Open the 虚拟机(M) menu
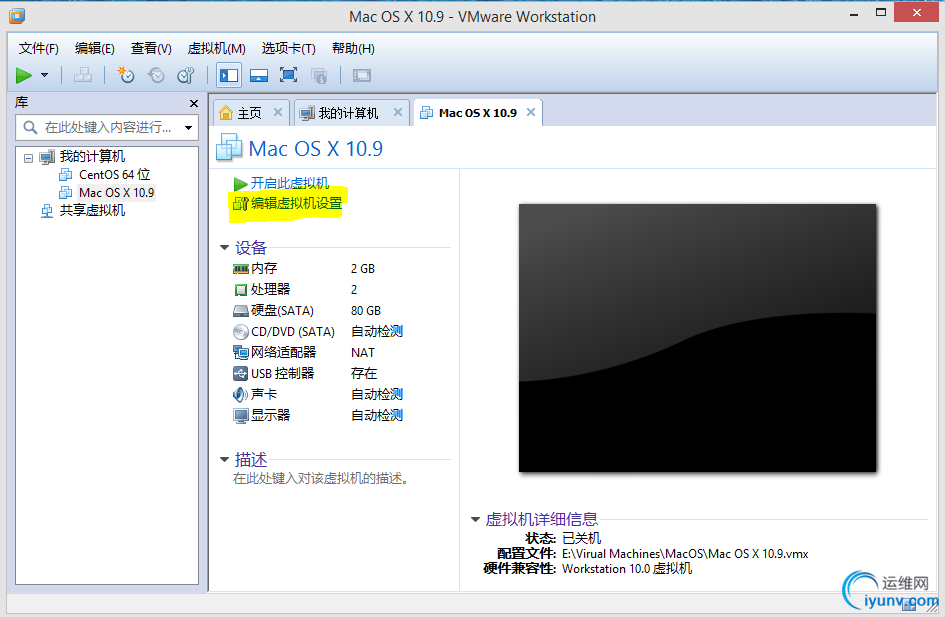 point(216,48)
